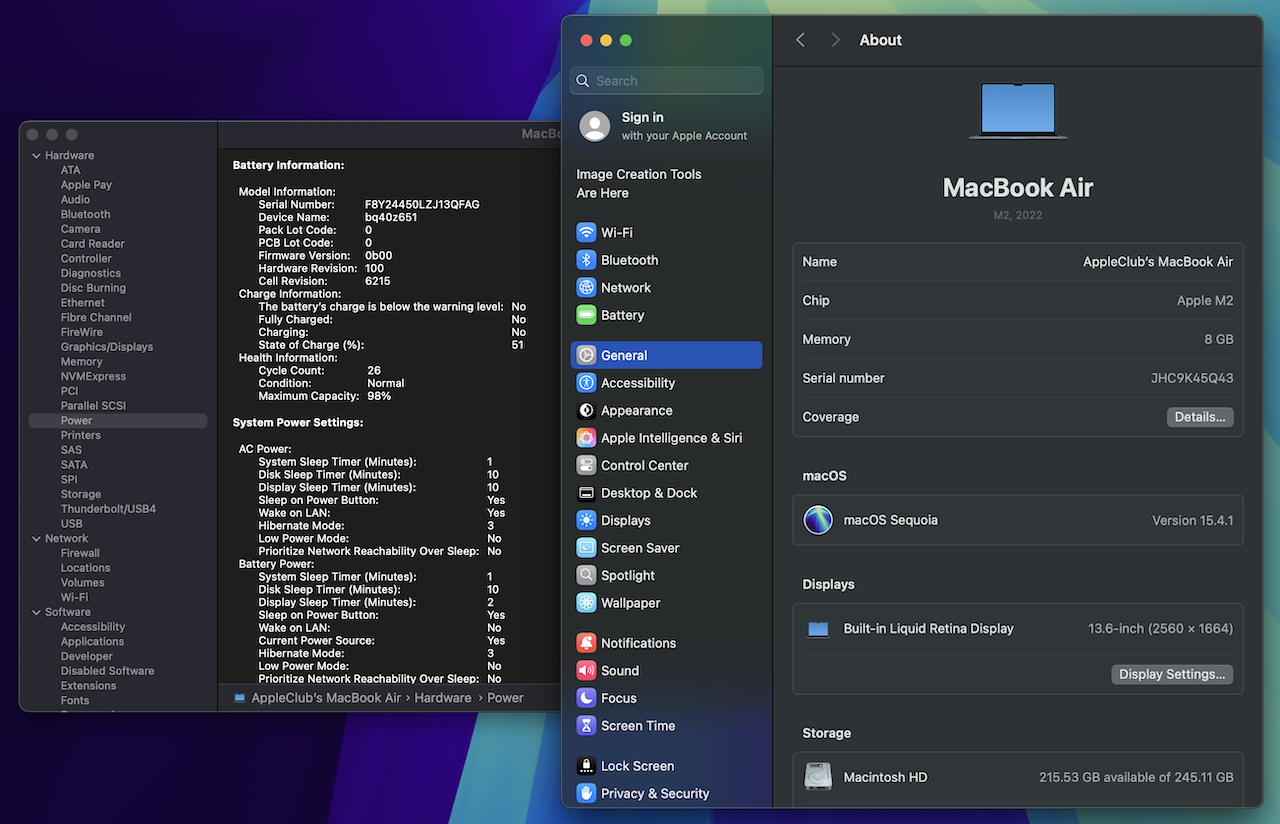Open the Appearance settings icon

pyautogui.click(x=586, y=410)
